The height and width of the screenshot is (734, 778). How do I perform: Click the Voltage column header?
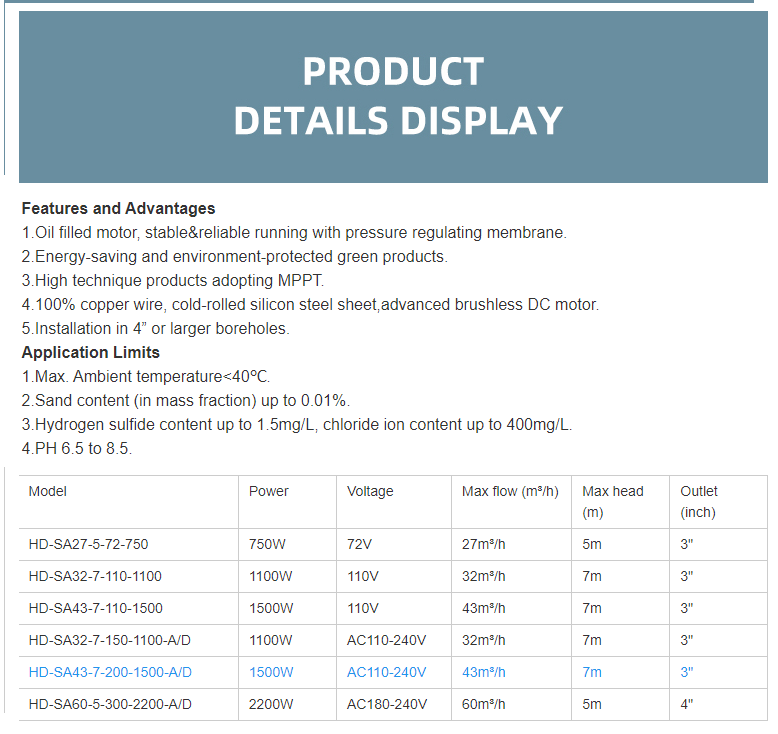point(370,491)
